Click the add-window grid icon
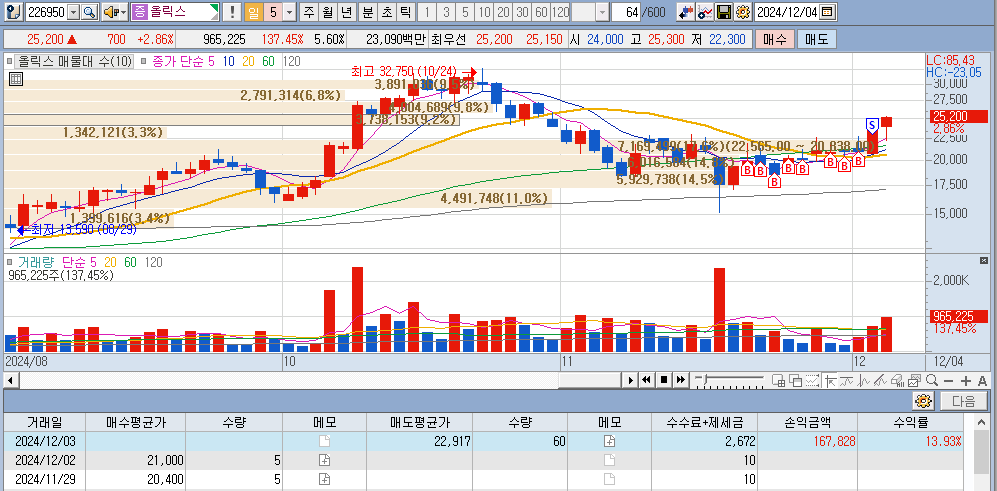The height and width of the screenshot is (491, 997). 778,380
